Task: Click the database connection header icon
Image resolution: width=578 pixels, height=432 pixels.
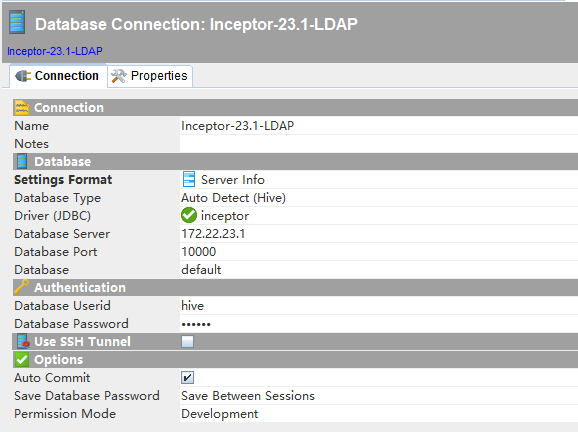Action: click(x=17, y=23)
